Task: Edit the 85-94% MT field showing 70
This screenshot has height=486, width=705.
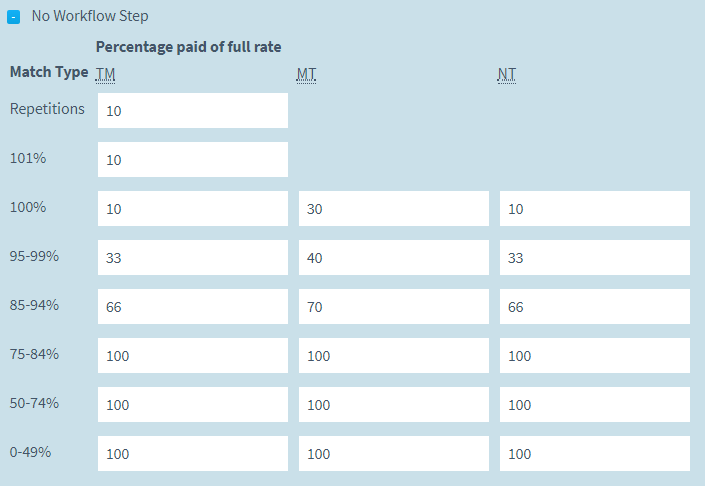Action: click(393, 307)
